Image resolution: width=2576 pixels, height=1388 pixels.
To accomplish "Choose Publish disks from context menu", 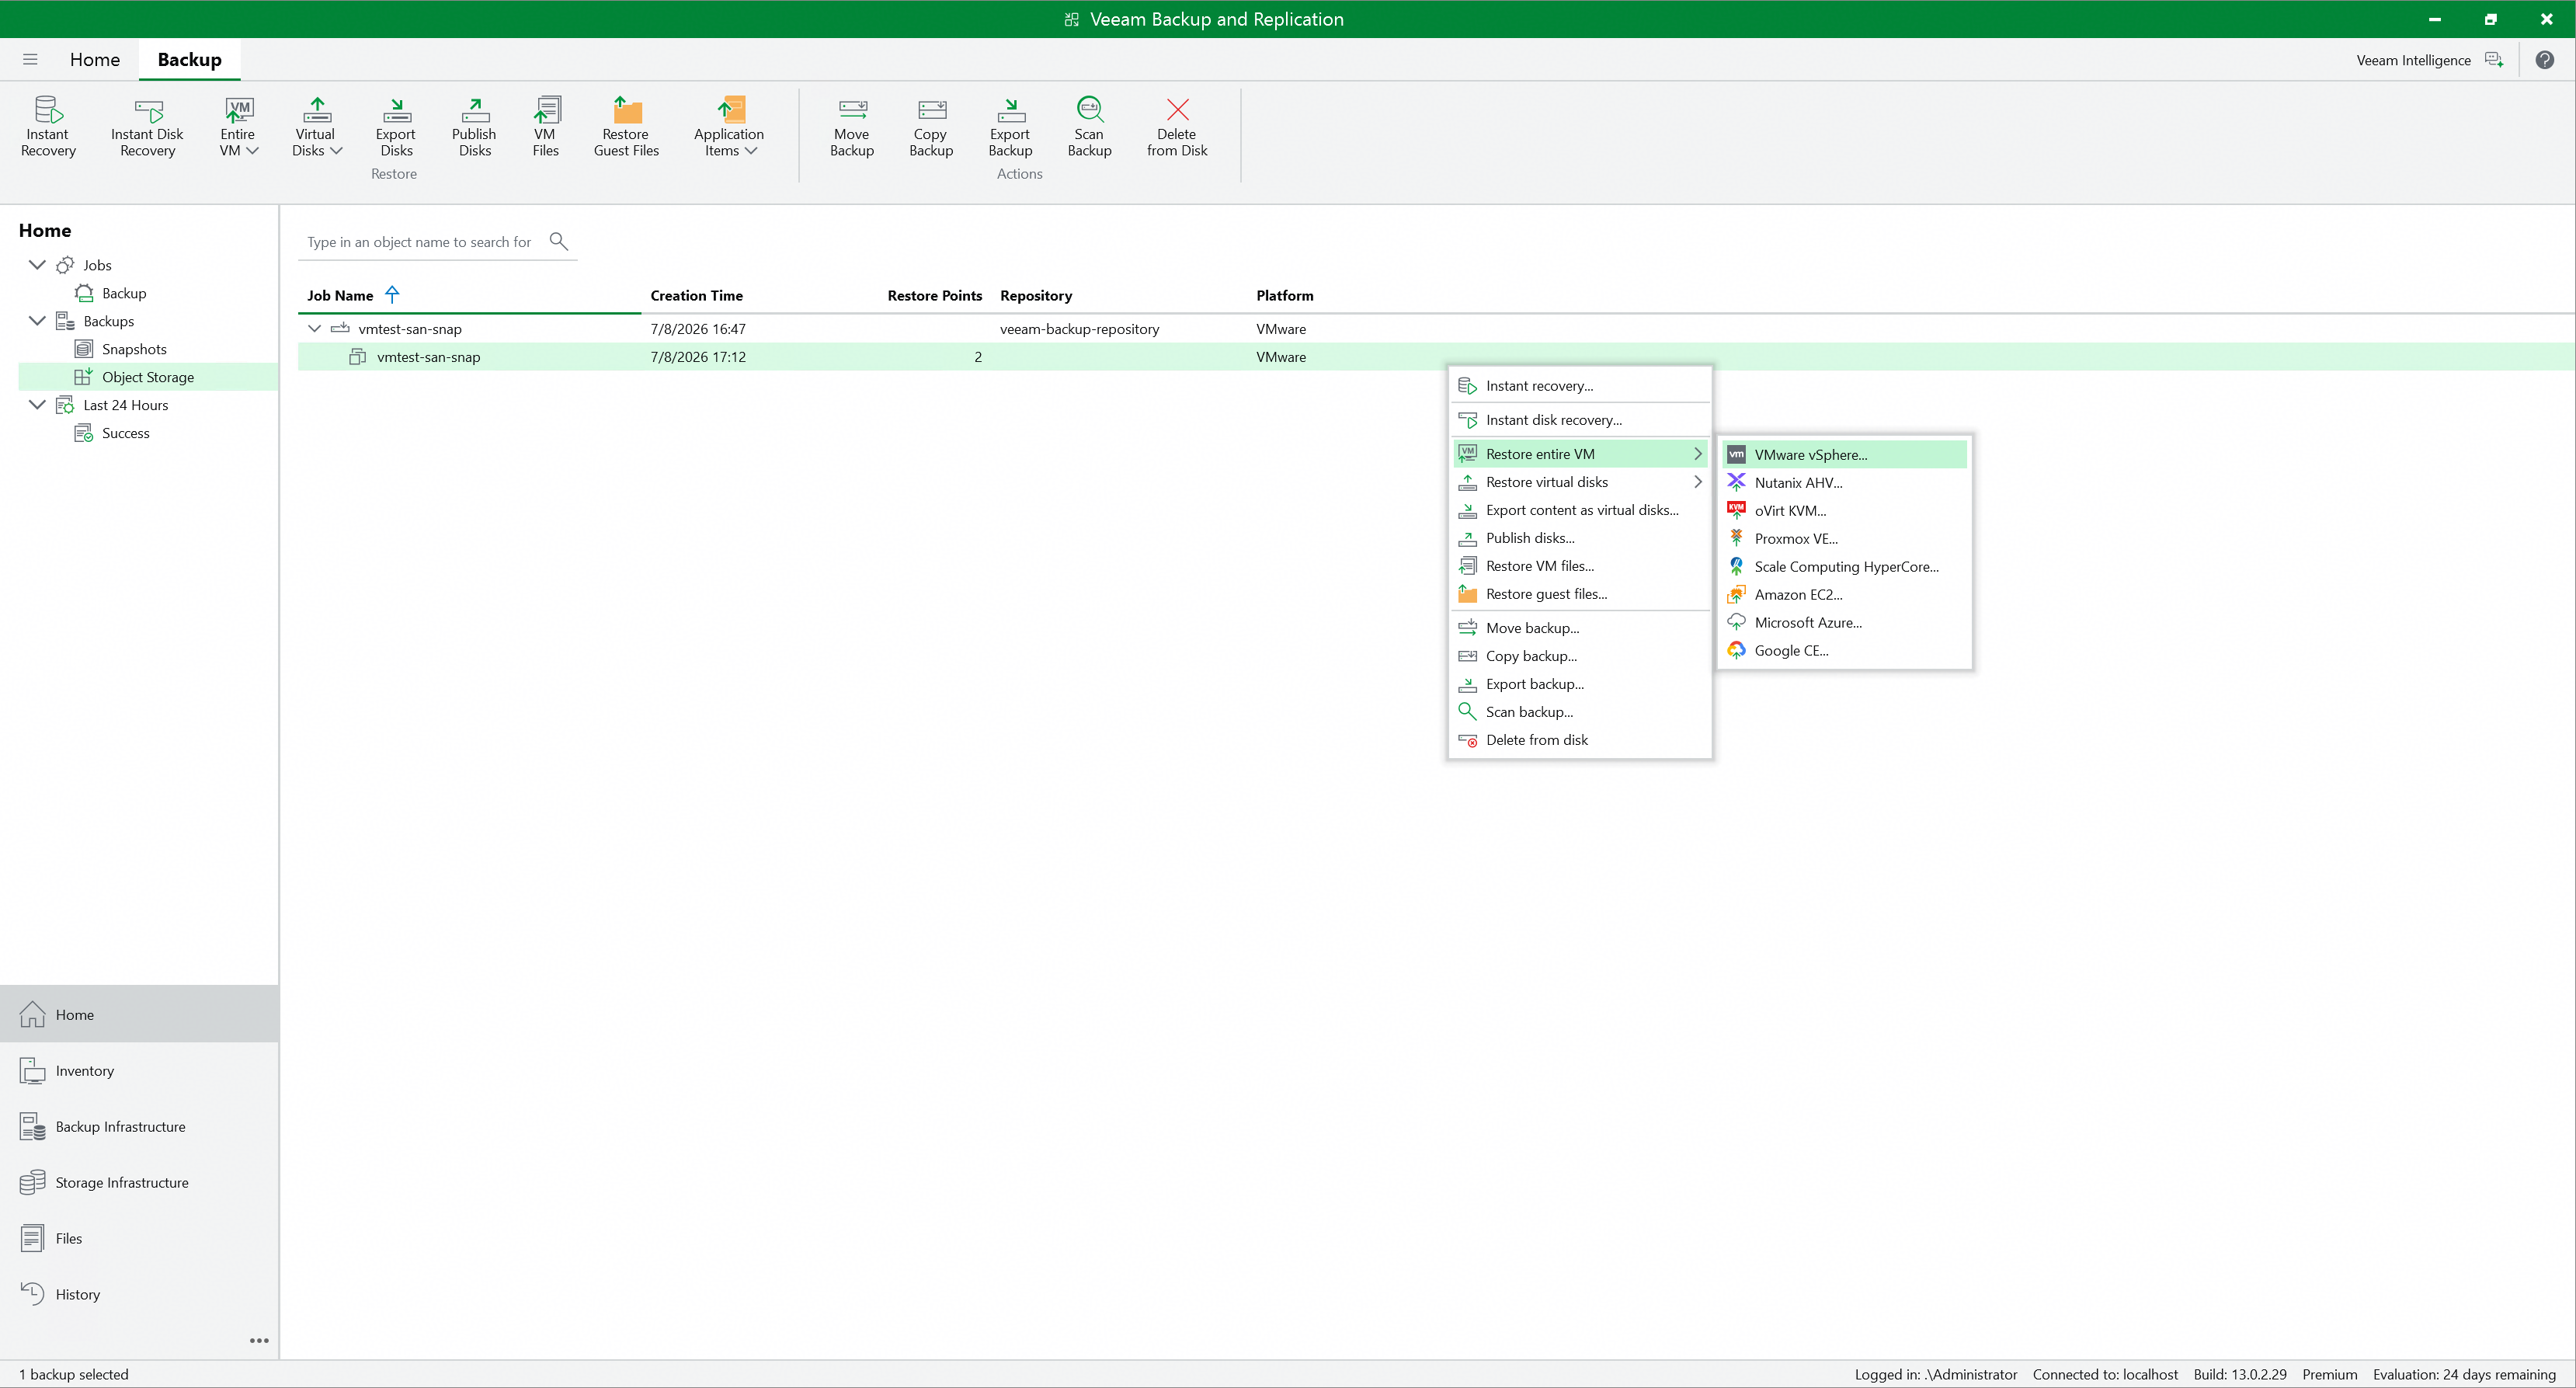I will pyautogui.click(x=1580, y=538).
